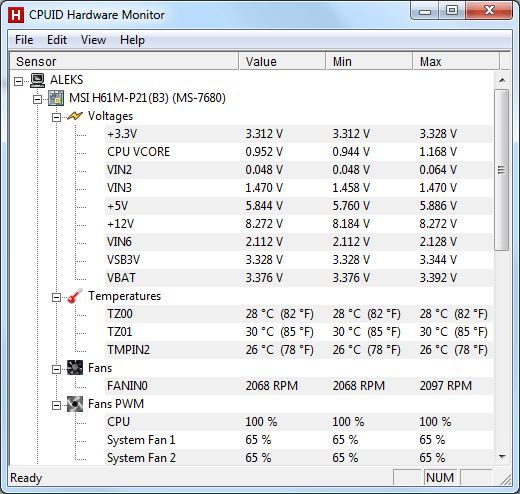This screenshot has width=520, height=494.
Task: Click the FANIN0 max value 2097 RPM
Action: (446, 386)
